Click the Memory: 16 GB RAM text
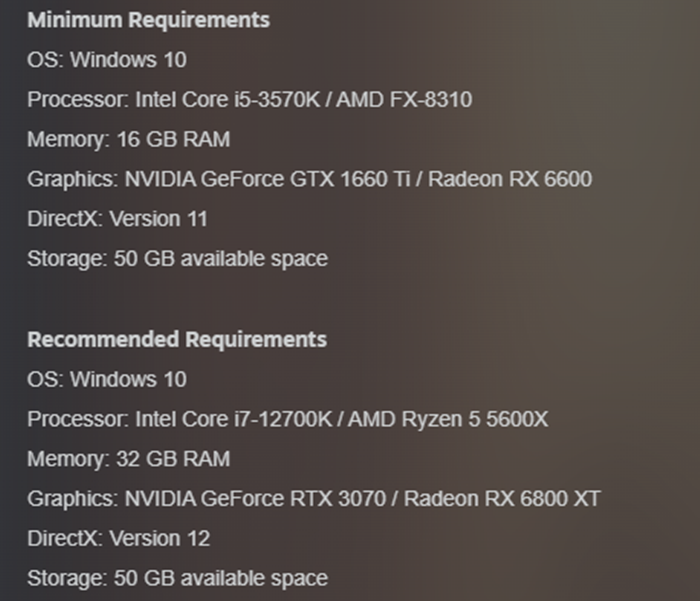This screenshot has height=601, width=700. (x=129, y=139)
